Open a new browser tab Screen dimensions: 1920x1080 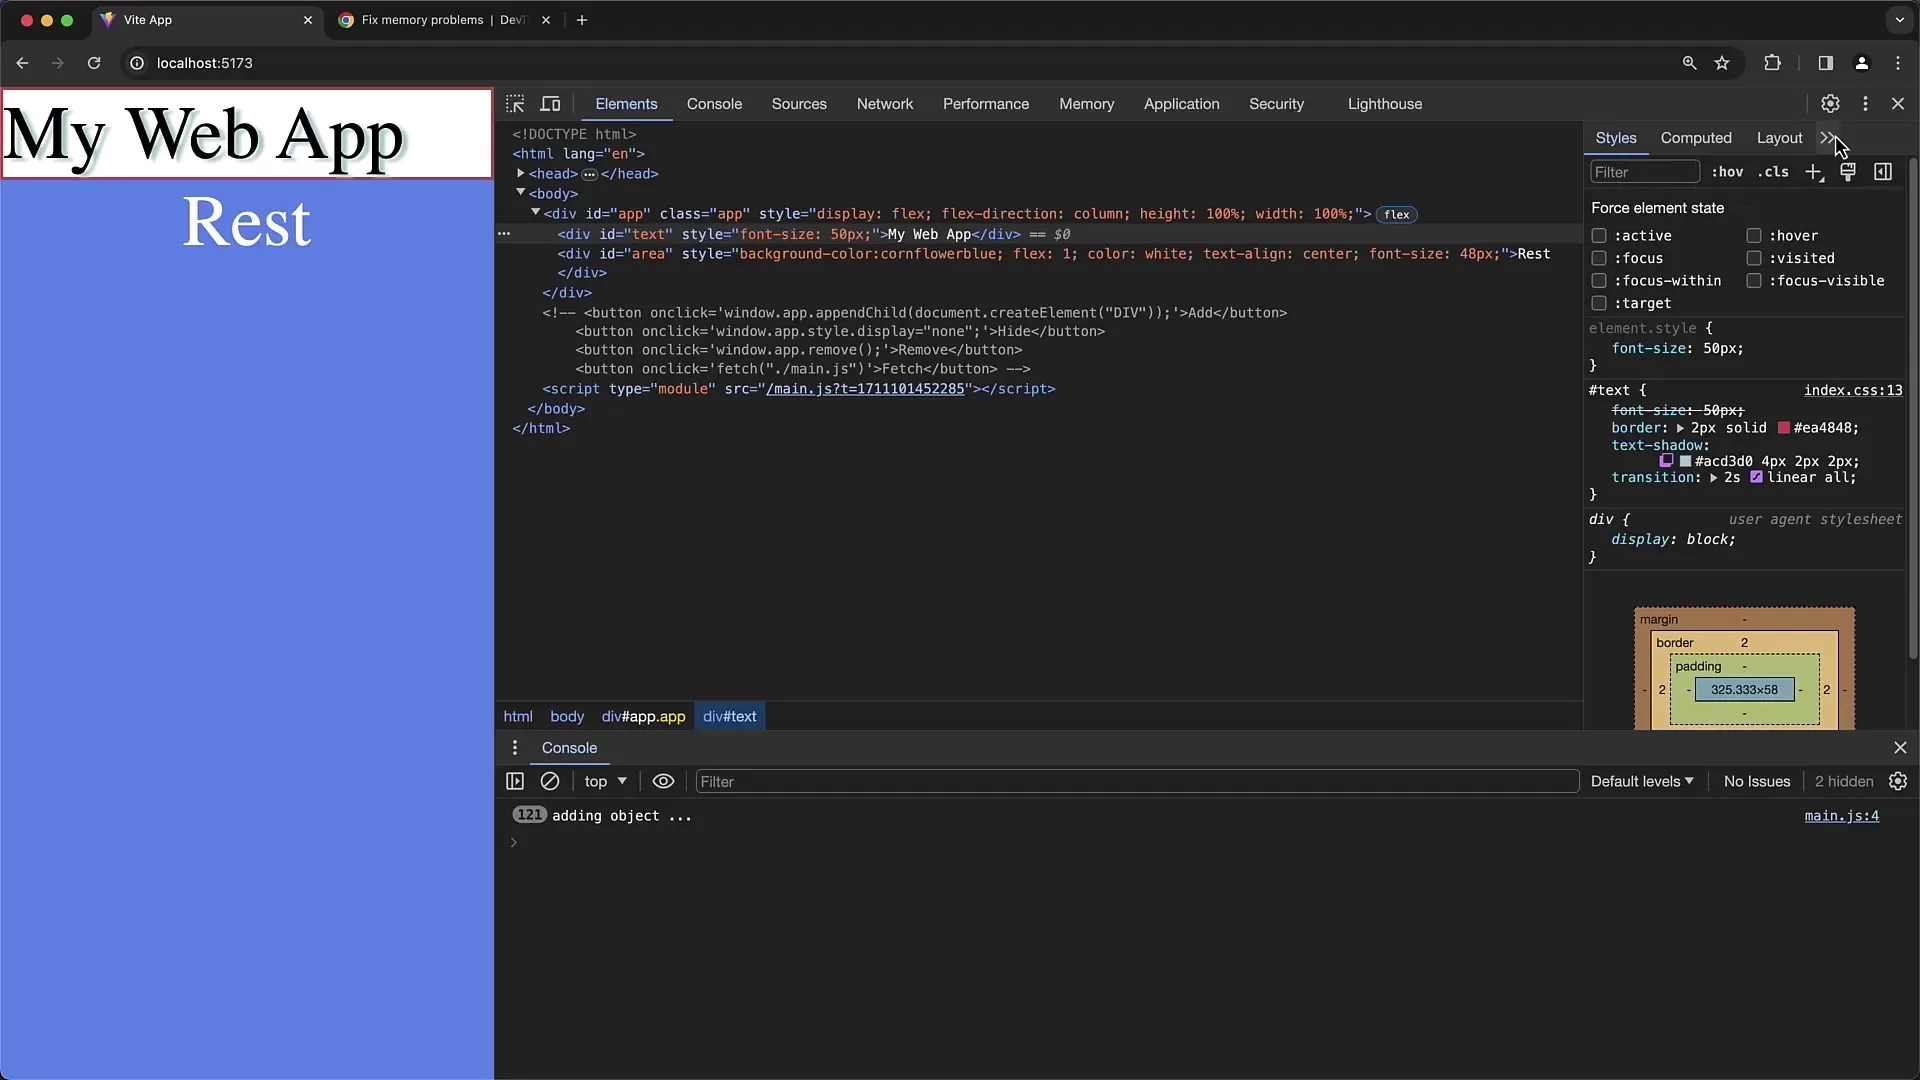(x=582, y=20)
